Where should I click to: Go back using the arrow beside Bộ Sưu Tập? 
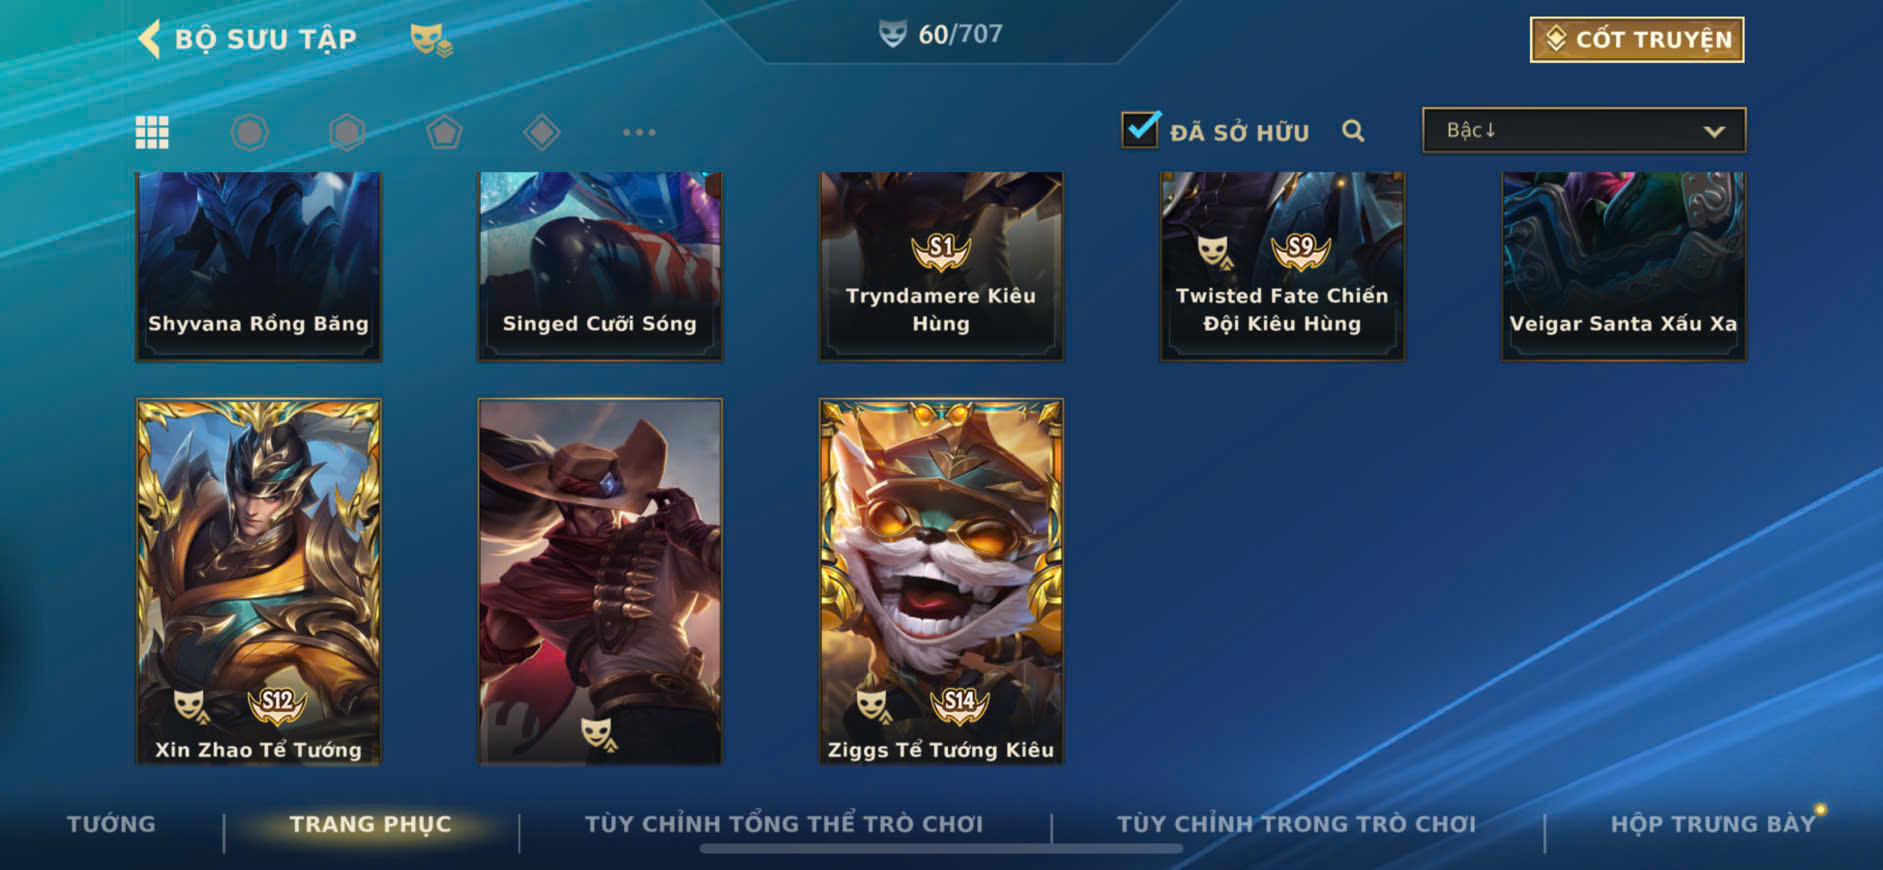[150, 39]
